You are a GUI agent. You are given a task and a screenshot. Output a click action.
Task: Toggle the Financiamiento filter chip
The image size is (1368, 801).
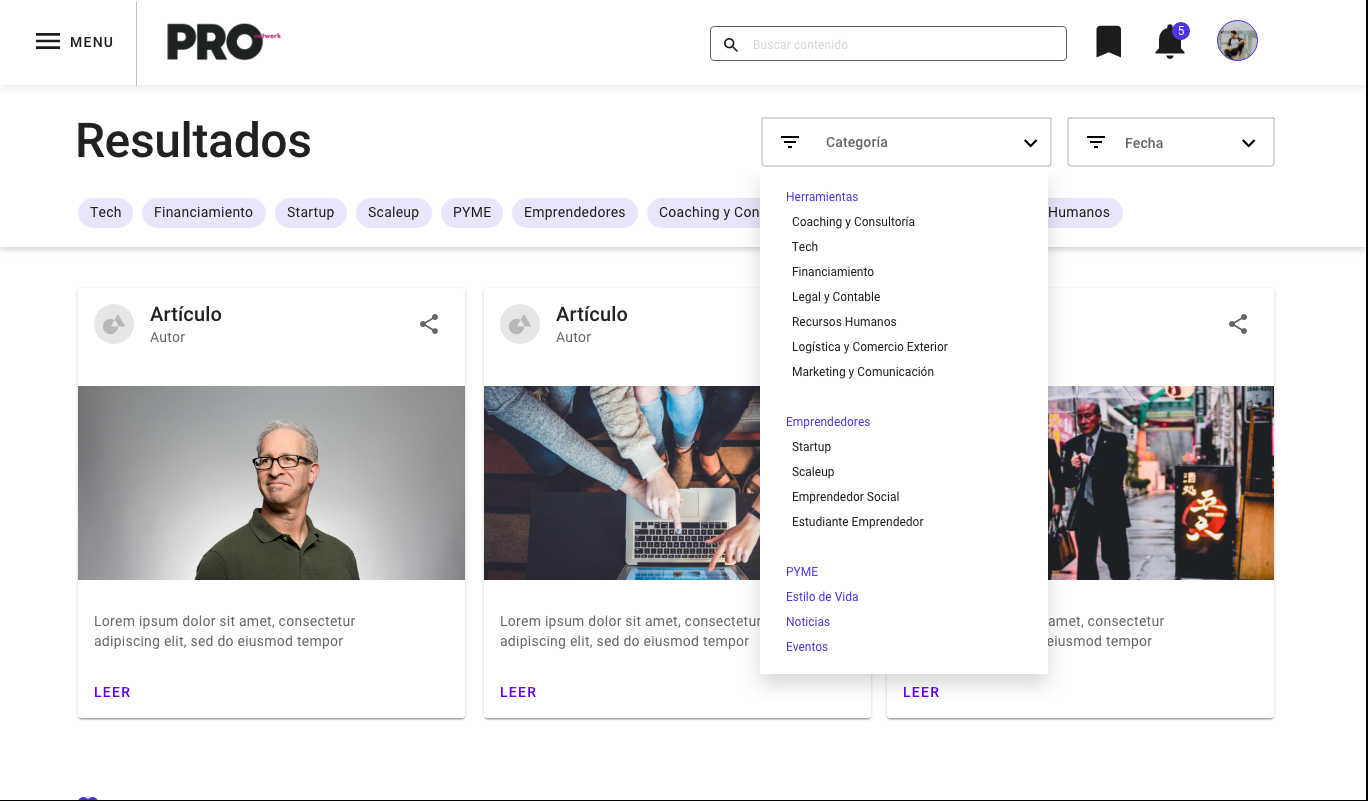203,213
